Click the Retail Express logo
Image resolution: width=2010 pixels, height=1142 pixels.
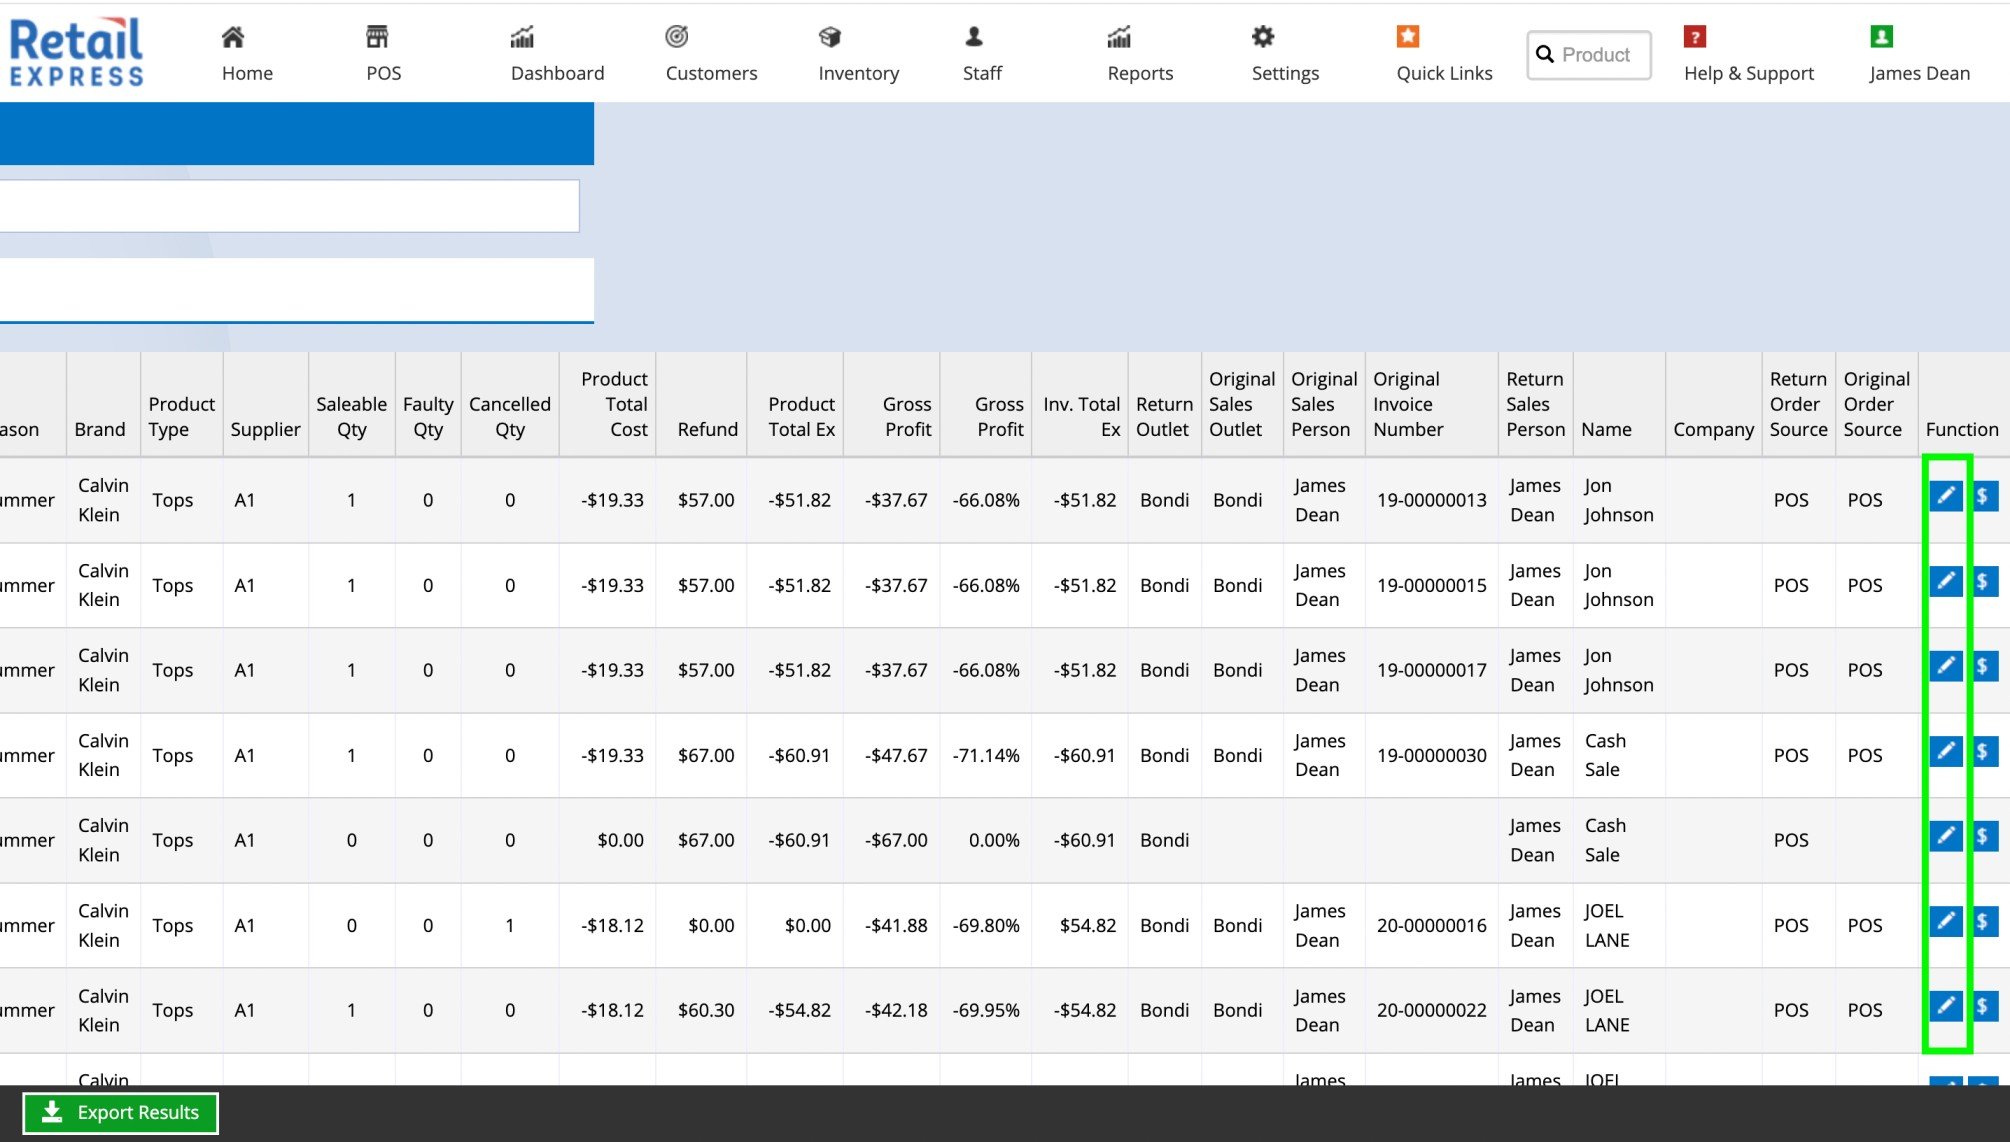click(77, 52)
